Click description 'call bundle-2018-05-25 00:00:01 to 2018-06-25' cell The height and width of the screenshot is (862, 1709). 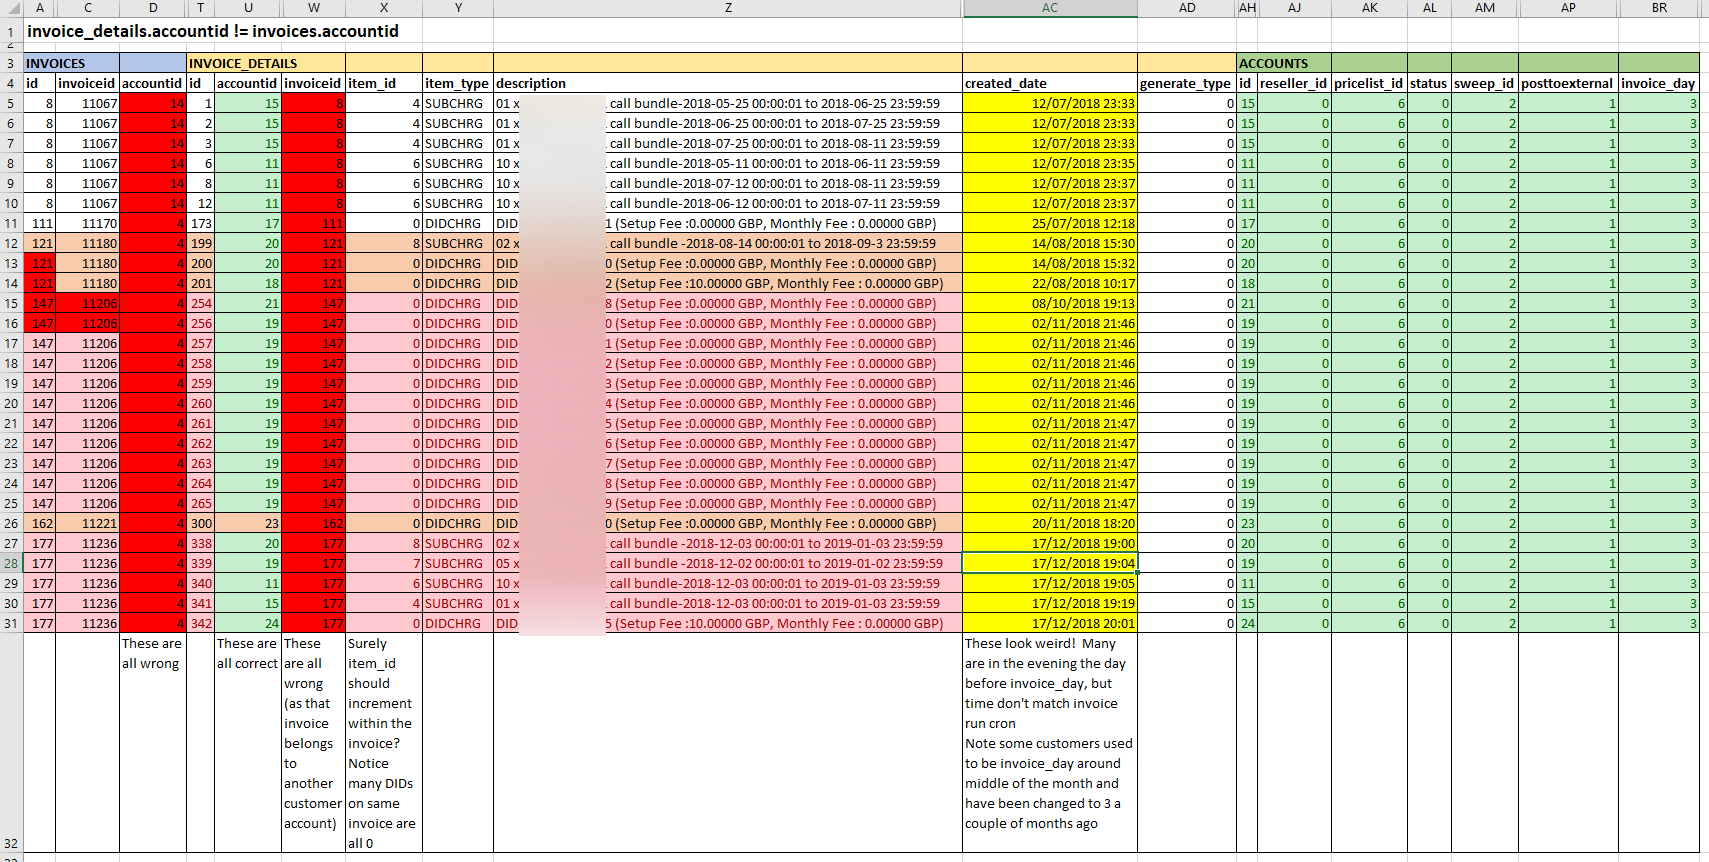coord(728,103)
